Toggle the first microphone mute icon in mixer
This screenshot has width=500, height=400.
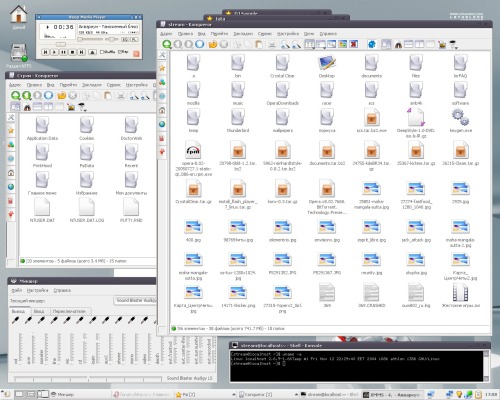pyautogui.click(x=16, y=320)
